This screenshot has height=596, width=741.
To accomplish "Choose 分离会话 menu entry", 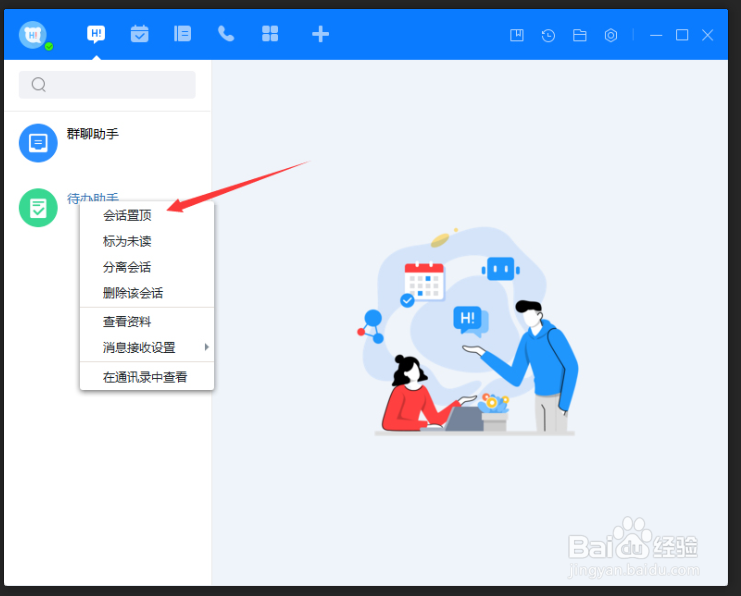I will click(x=147, y=267).
